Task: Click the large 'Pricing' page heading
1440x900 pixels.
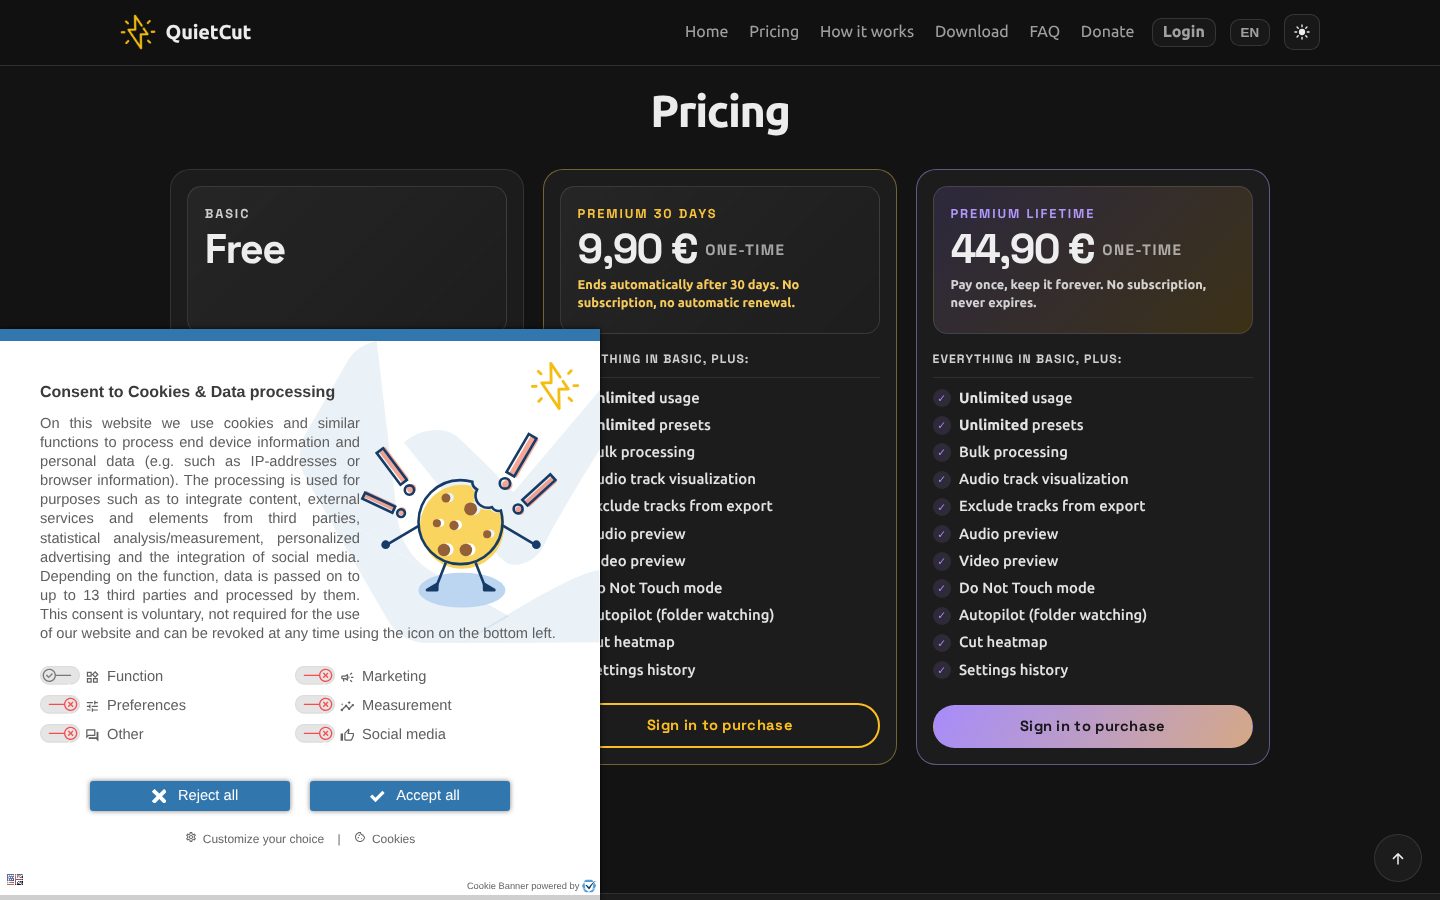Action: 720,112
